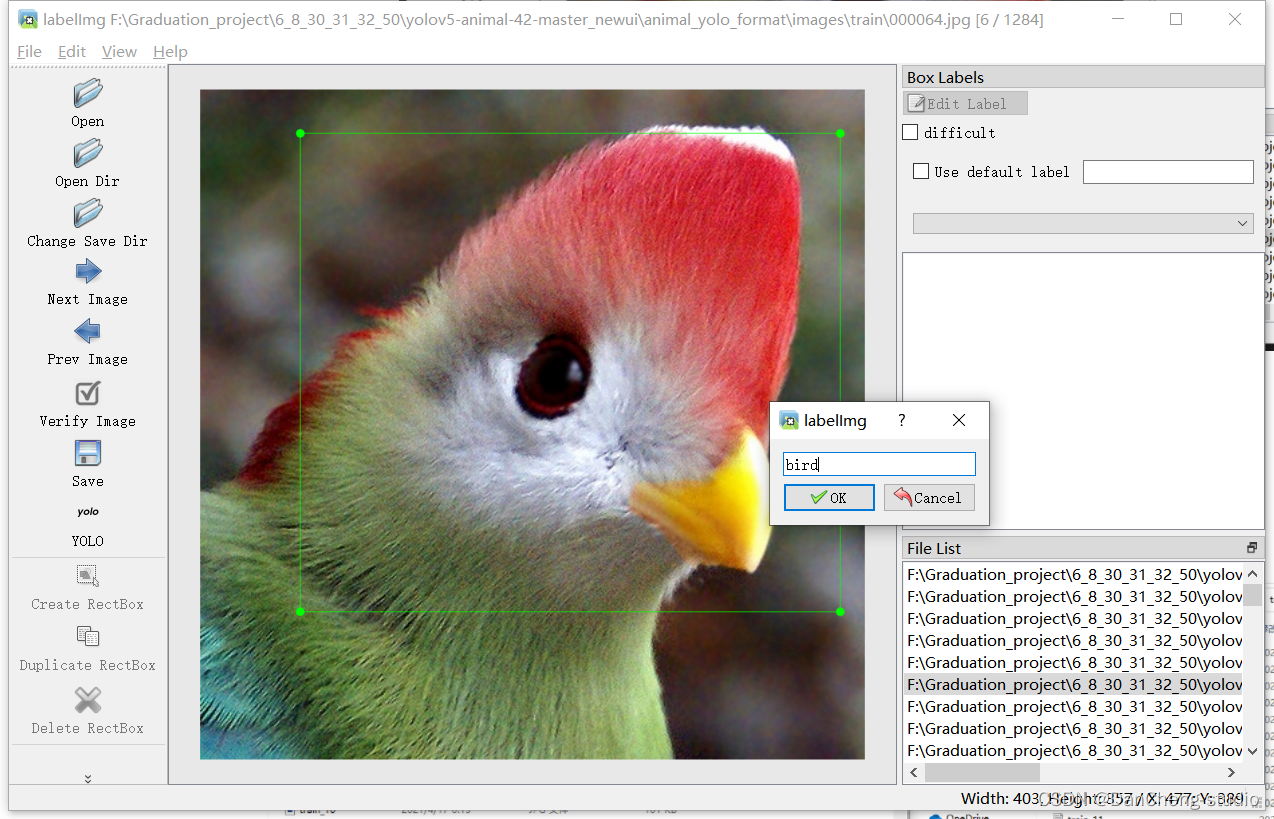Viewport: 1274px width, 819px height.
Task: Toggle the Use default label checkbox
Action: 921,172
